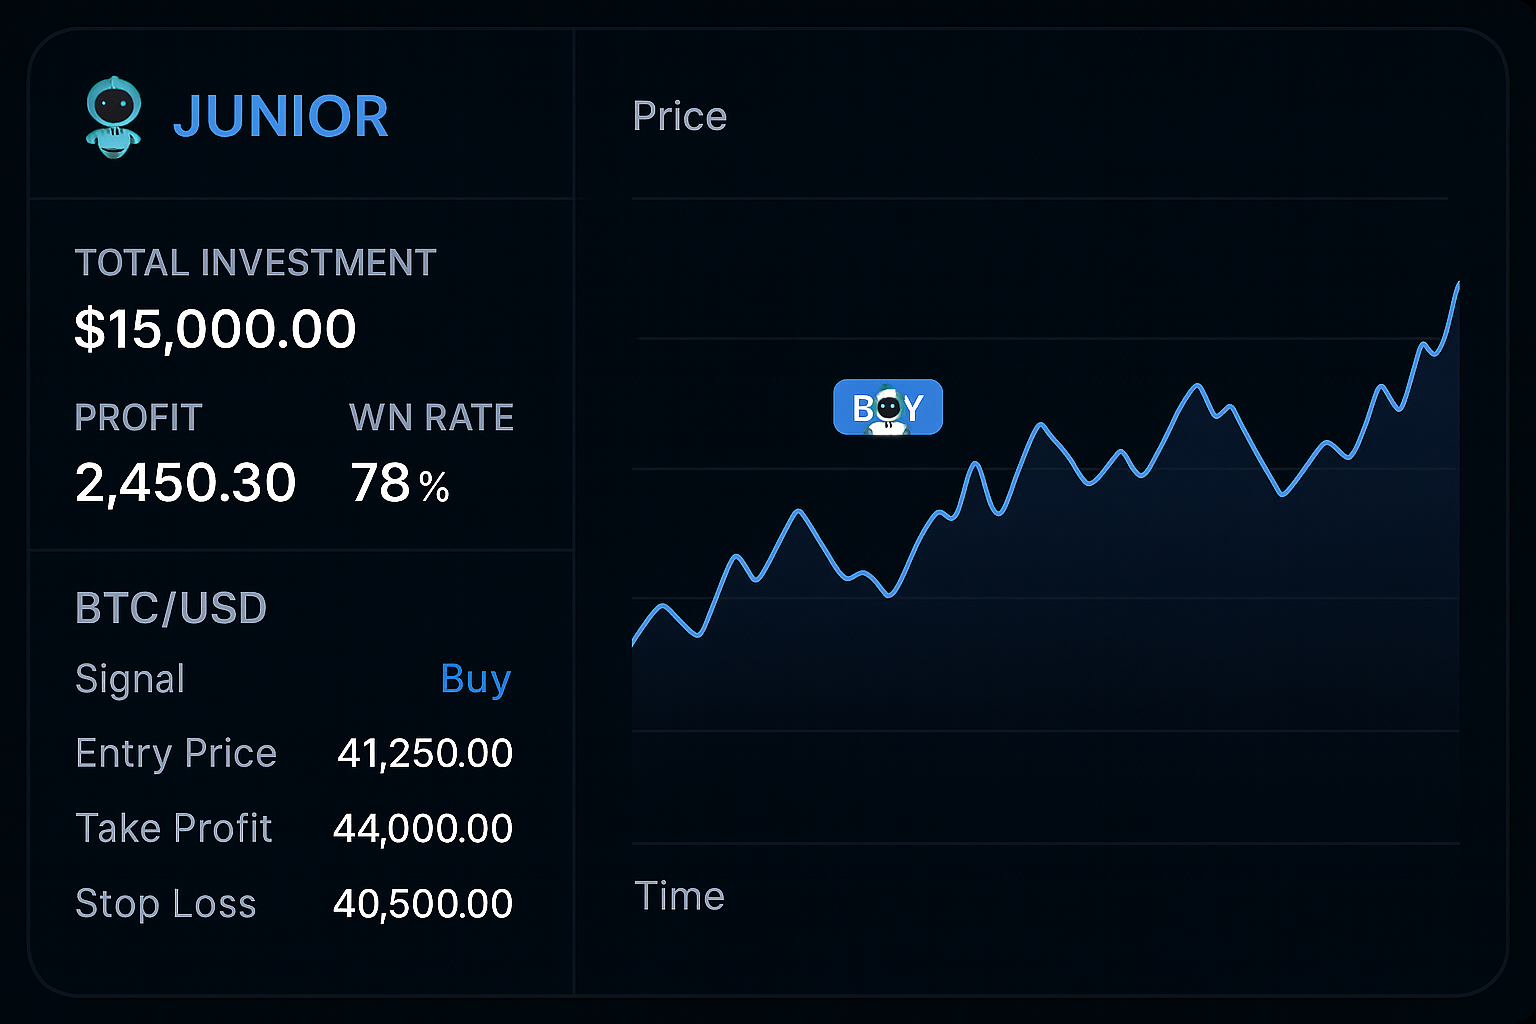Select the Buy signal value
Viewport: 1536px width, 1024px height.
(475, 679)
